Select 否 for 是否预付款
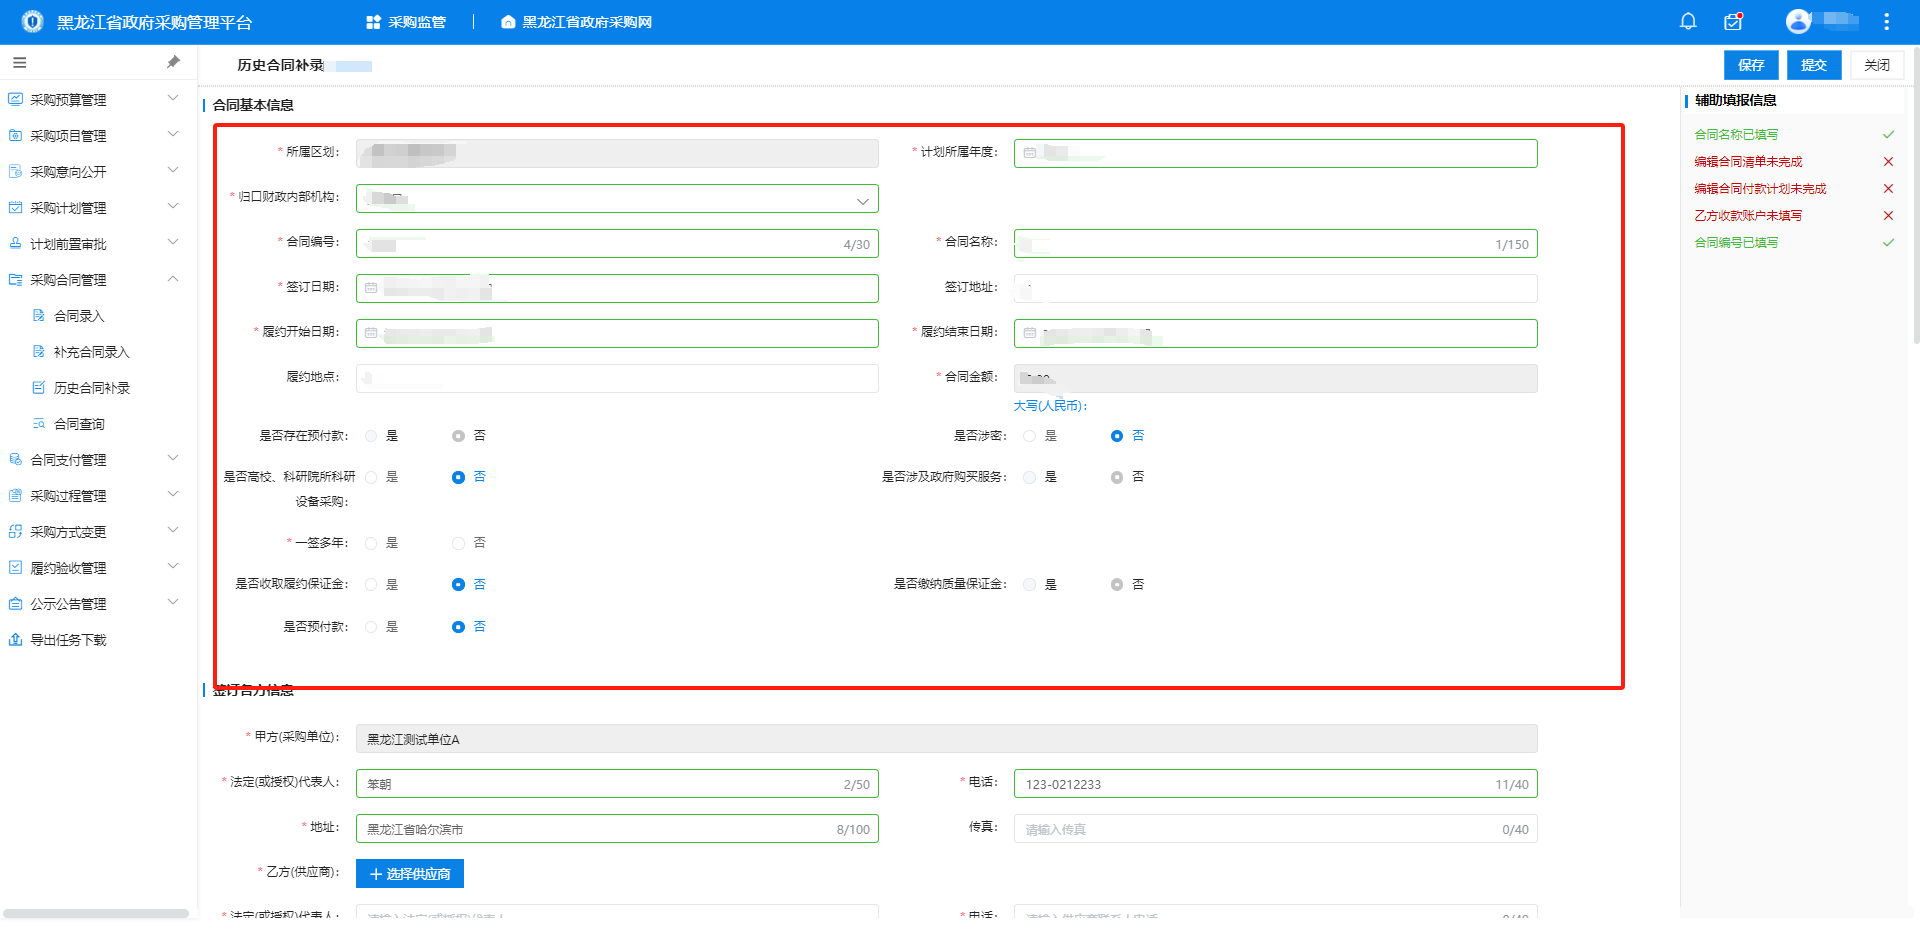This screenshot has width=1920, height=937. [x=458, y=627]
